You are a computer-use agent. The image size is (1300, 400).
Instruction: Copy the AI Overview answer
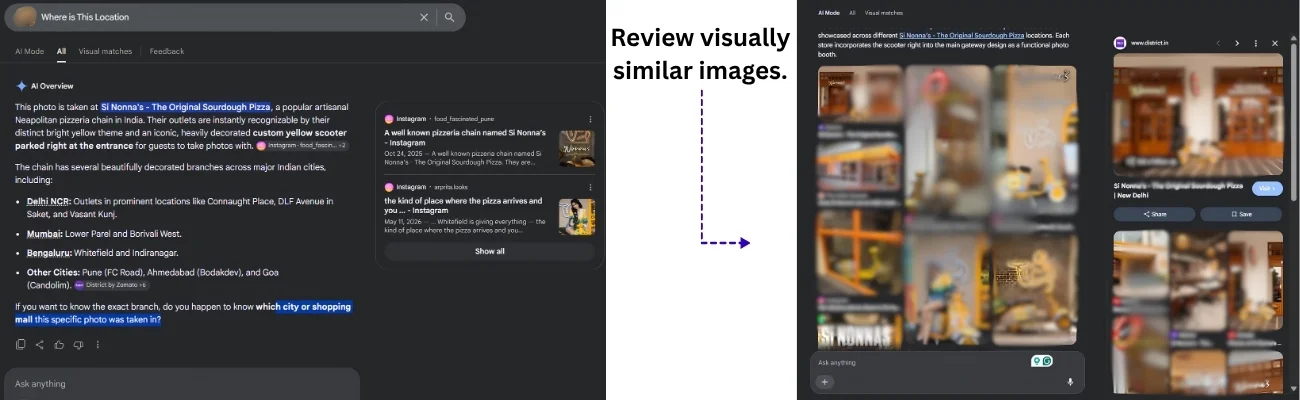coord(21,345)
